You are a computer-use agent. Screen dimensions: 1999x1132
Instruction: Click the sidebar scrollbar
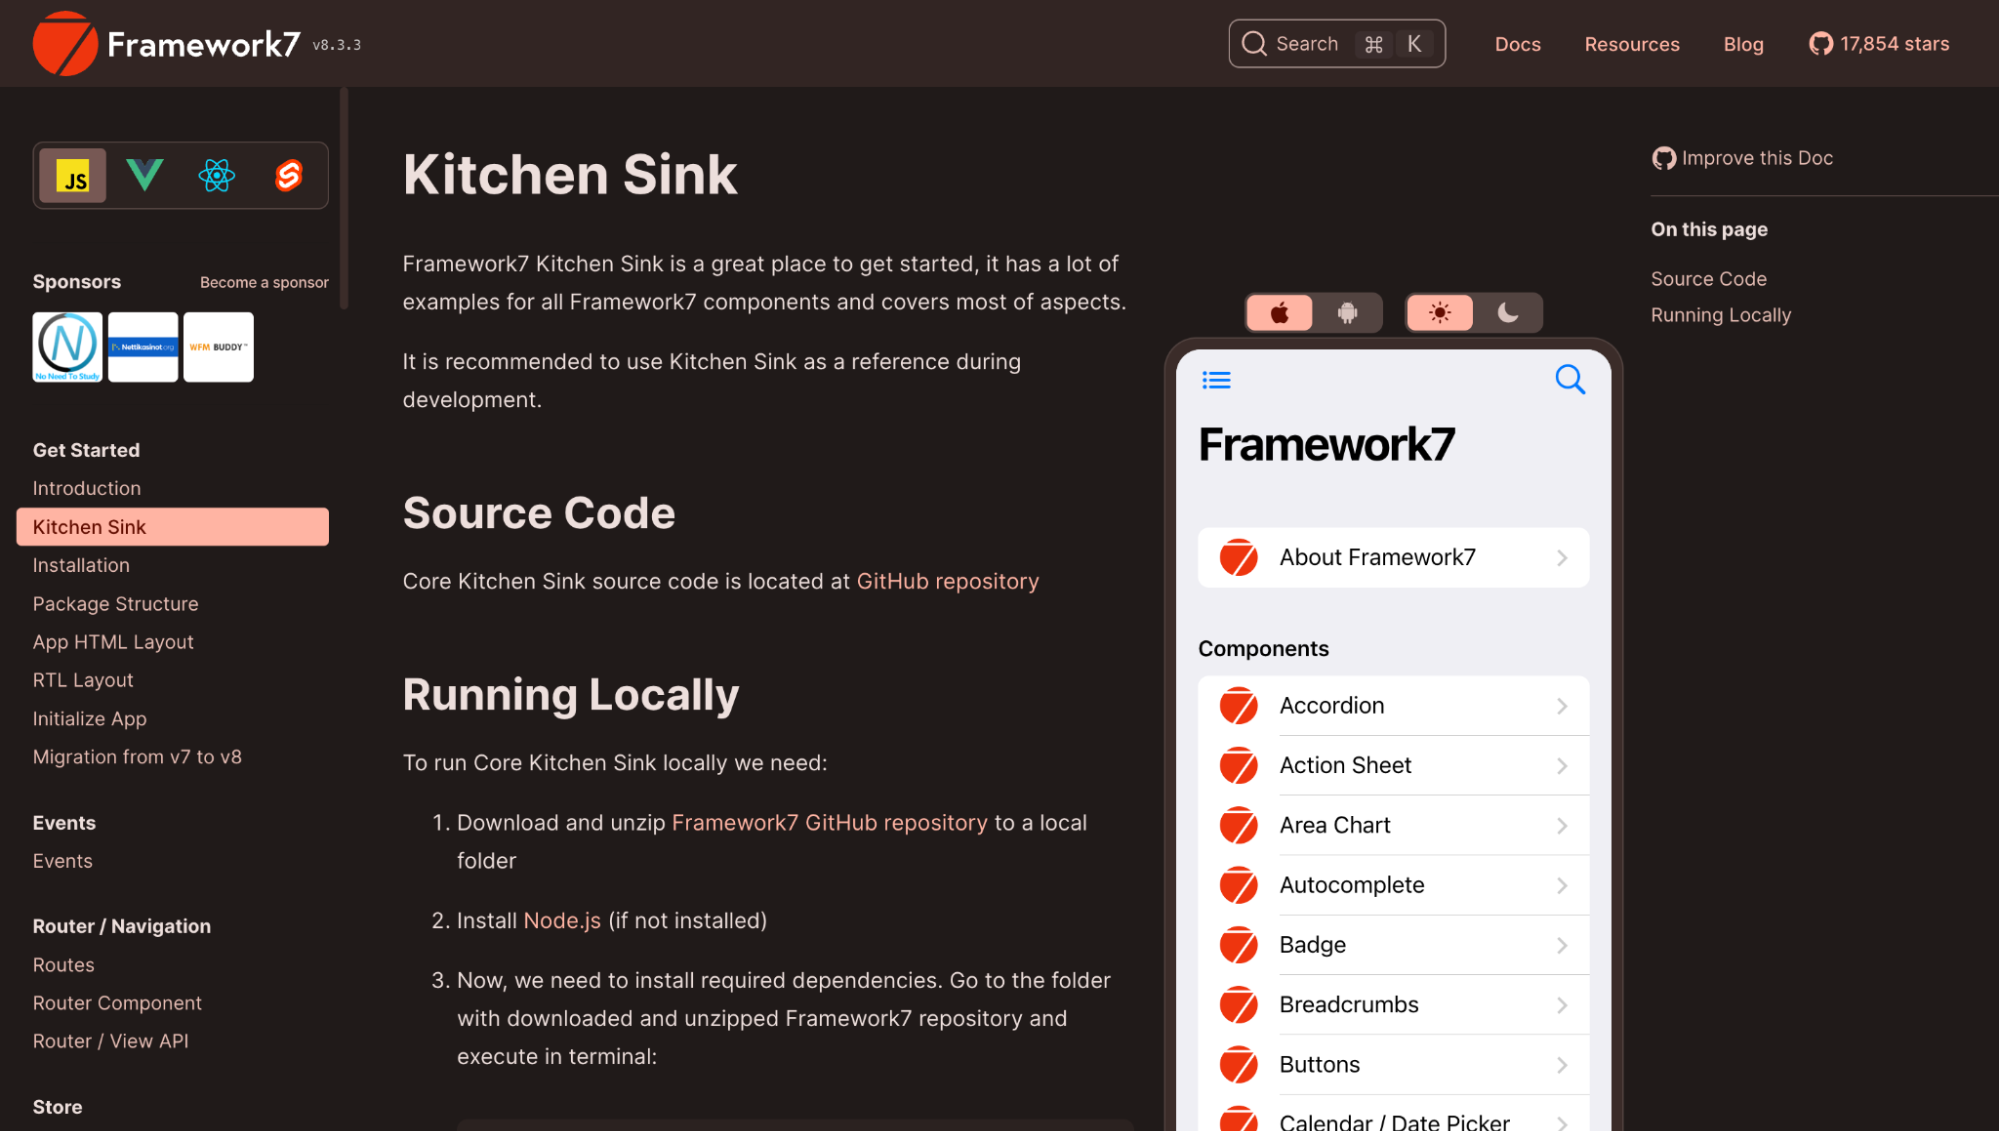[x=344, y=198]
